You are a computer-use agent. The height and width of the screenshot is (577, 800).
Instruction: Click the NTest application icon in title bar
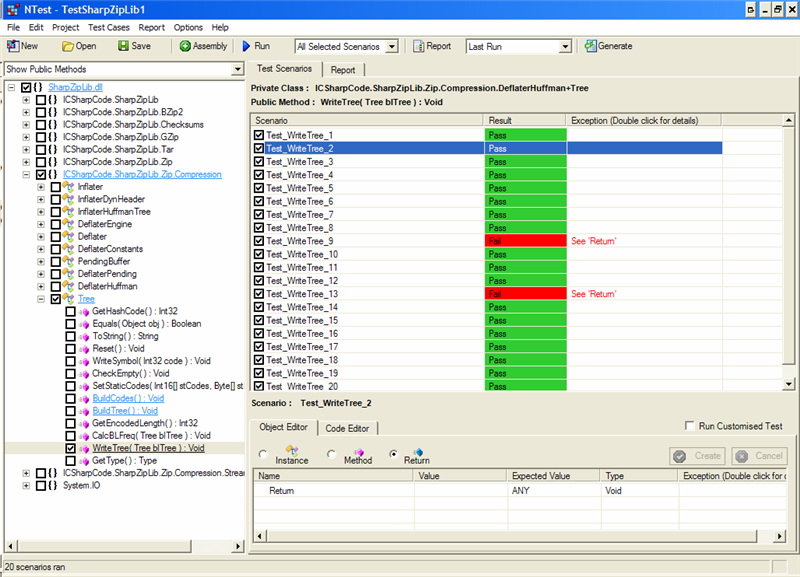[13, 10]
